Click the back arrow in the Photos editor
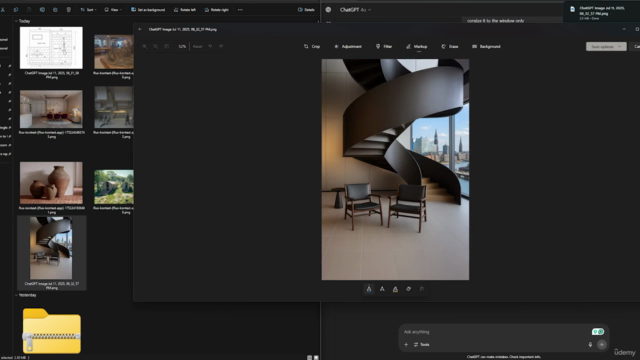This screenshot has width=640, height=360. (x=140, y=29)
